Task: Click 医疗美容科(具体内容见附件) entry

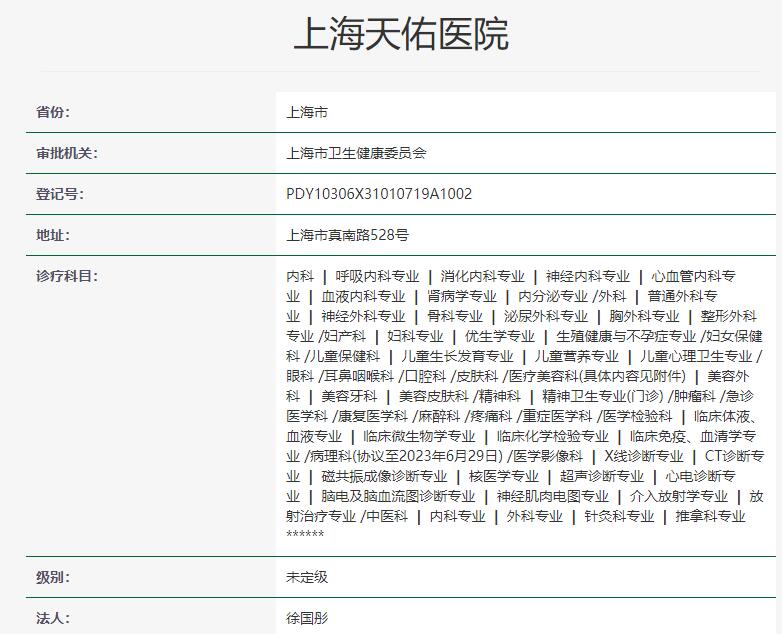Action: tap(597, 376)
